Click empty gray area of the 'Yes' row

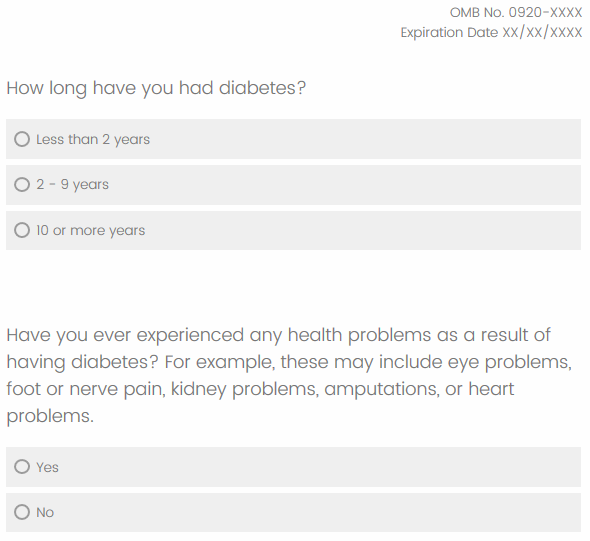[320, 467]
